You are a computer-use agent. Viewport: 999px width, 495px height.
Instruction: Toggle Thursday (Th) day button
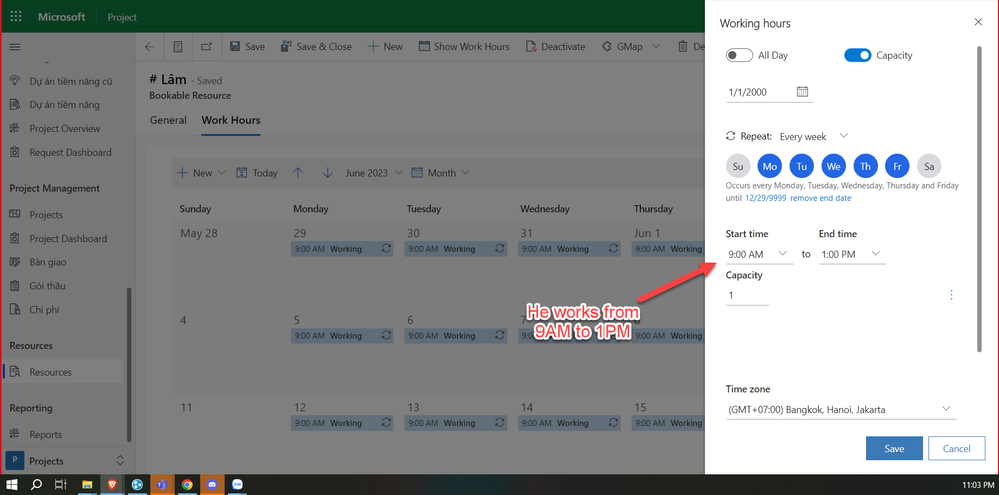(x=865, y=166)
